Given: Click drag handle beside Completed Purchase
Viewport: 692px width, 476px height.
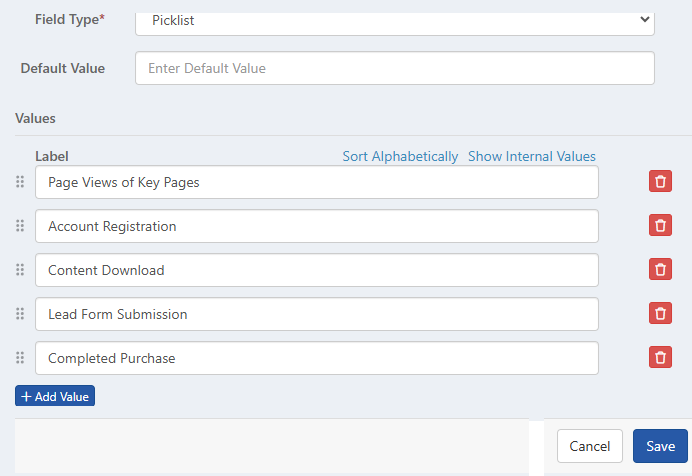Looking at the screenshot, I should point(19,358).
